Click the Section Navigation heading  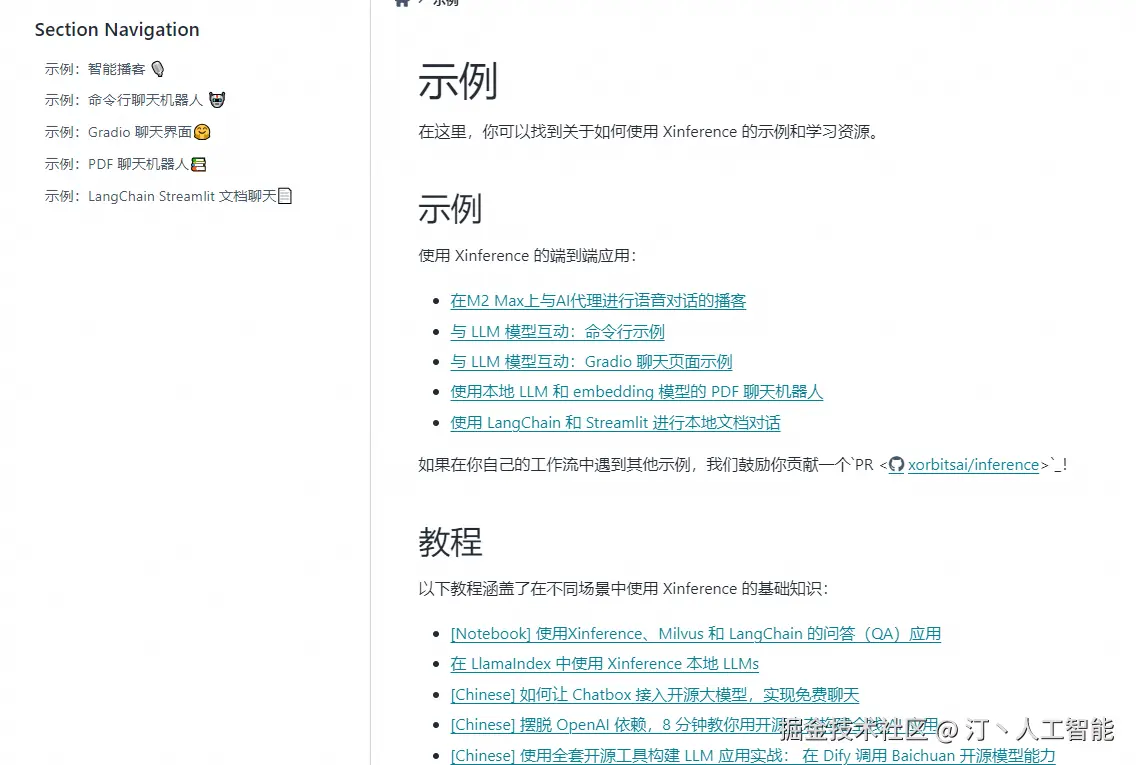pos(117,30)
